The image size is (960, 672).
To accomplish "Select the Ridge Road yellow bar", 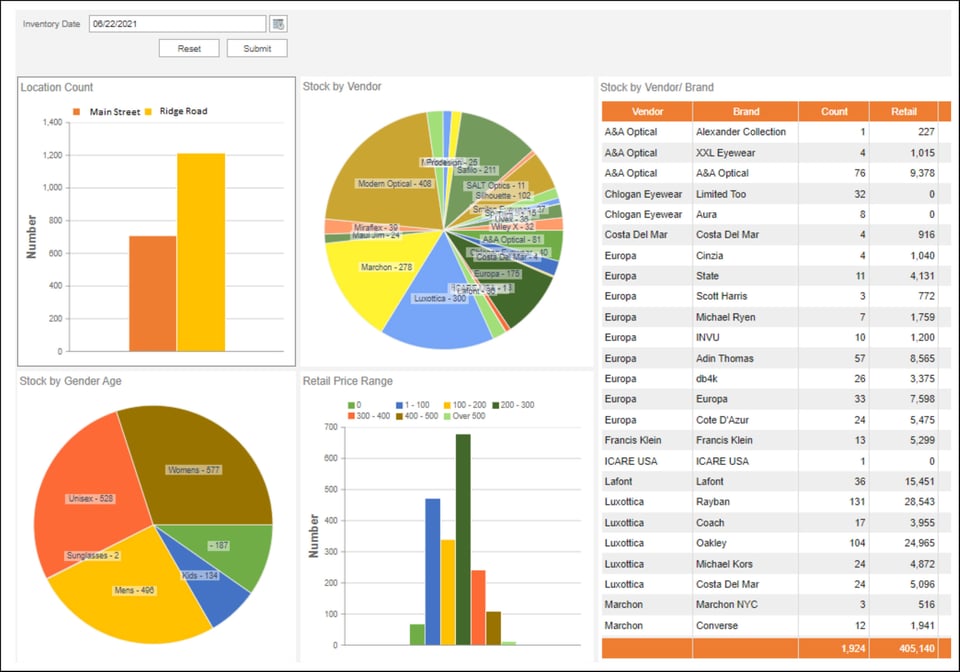I will click(x=201, y=252).
